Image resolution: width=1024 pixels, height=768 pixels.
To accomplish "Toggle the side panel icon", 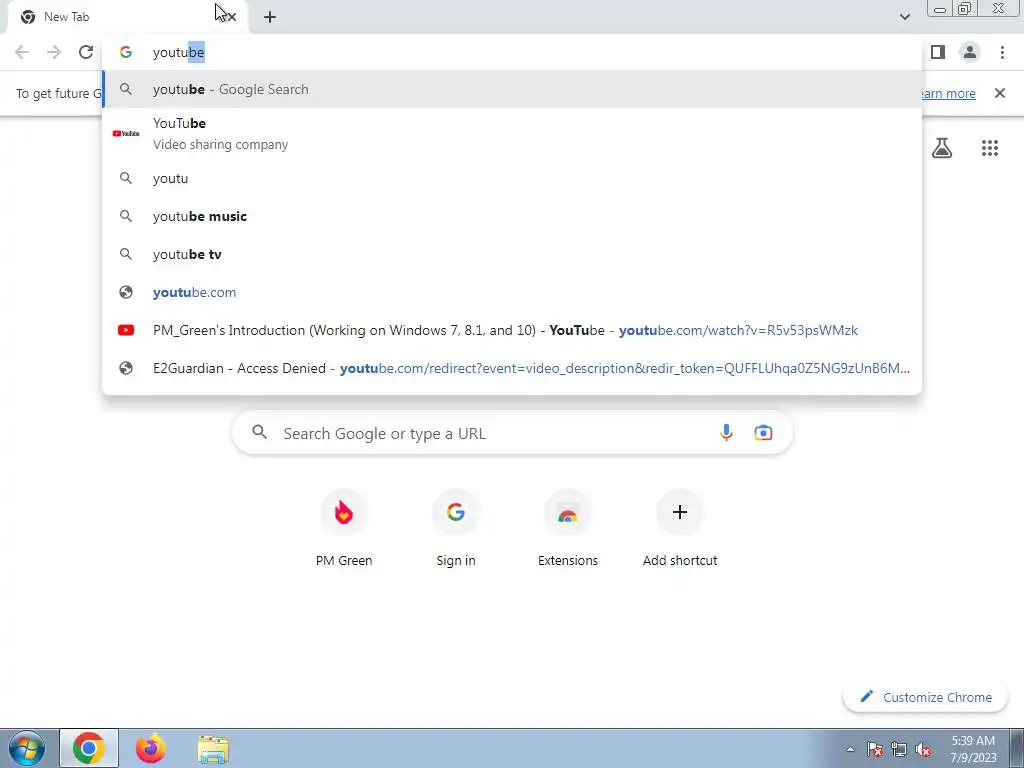I will coord(938,52).
